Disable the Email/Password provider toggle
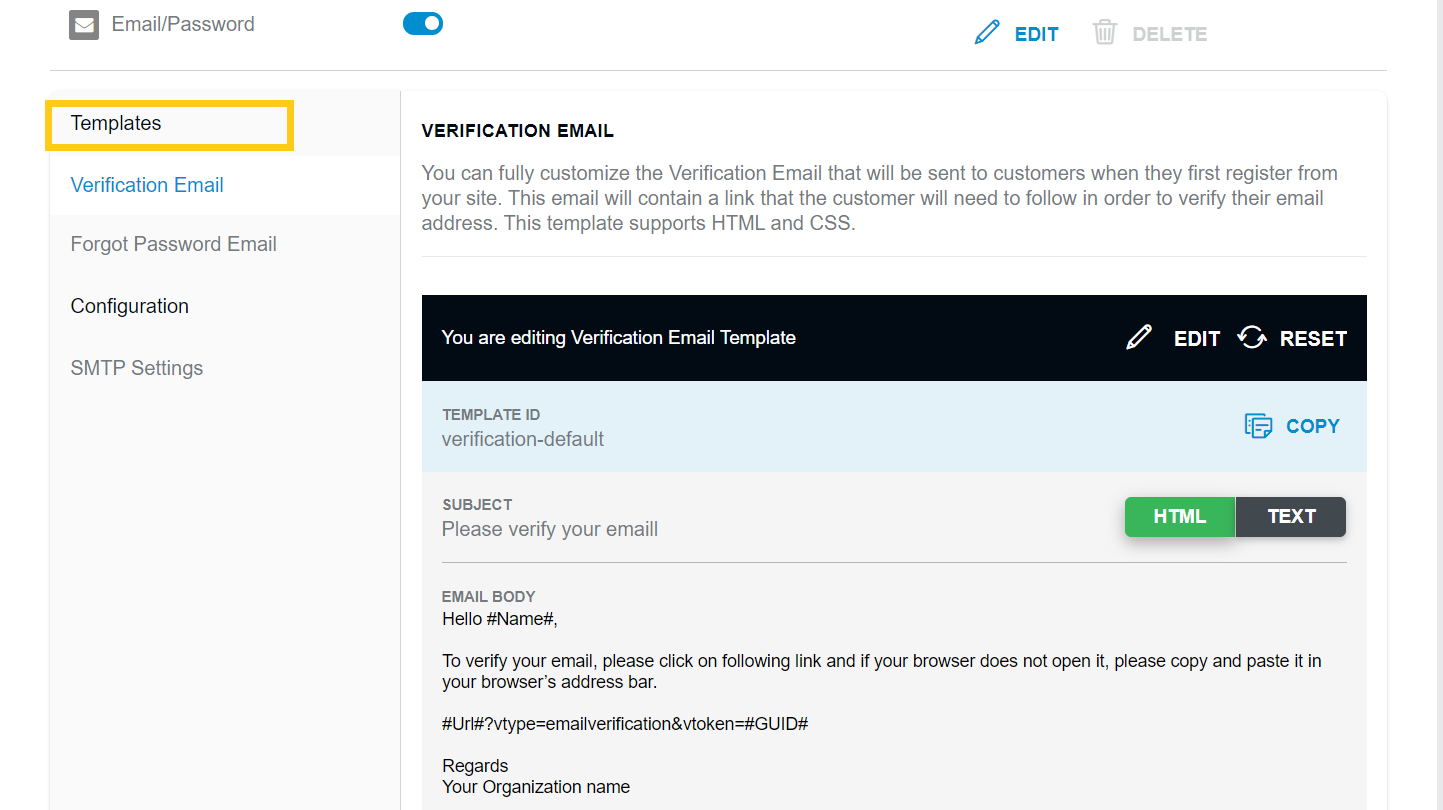This screenshot has height=810, width=1443. point(423,23)
